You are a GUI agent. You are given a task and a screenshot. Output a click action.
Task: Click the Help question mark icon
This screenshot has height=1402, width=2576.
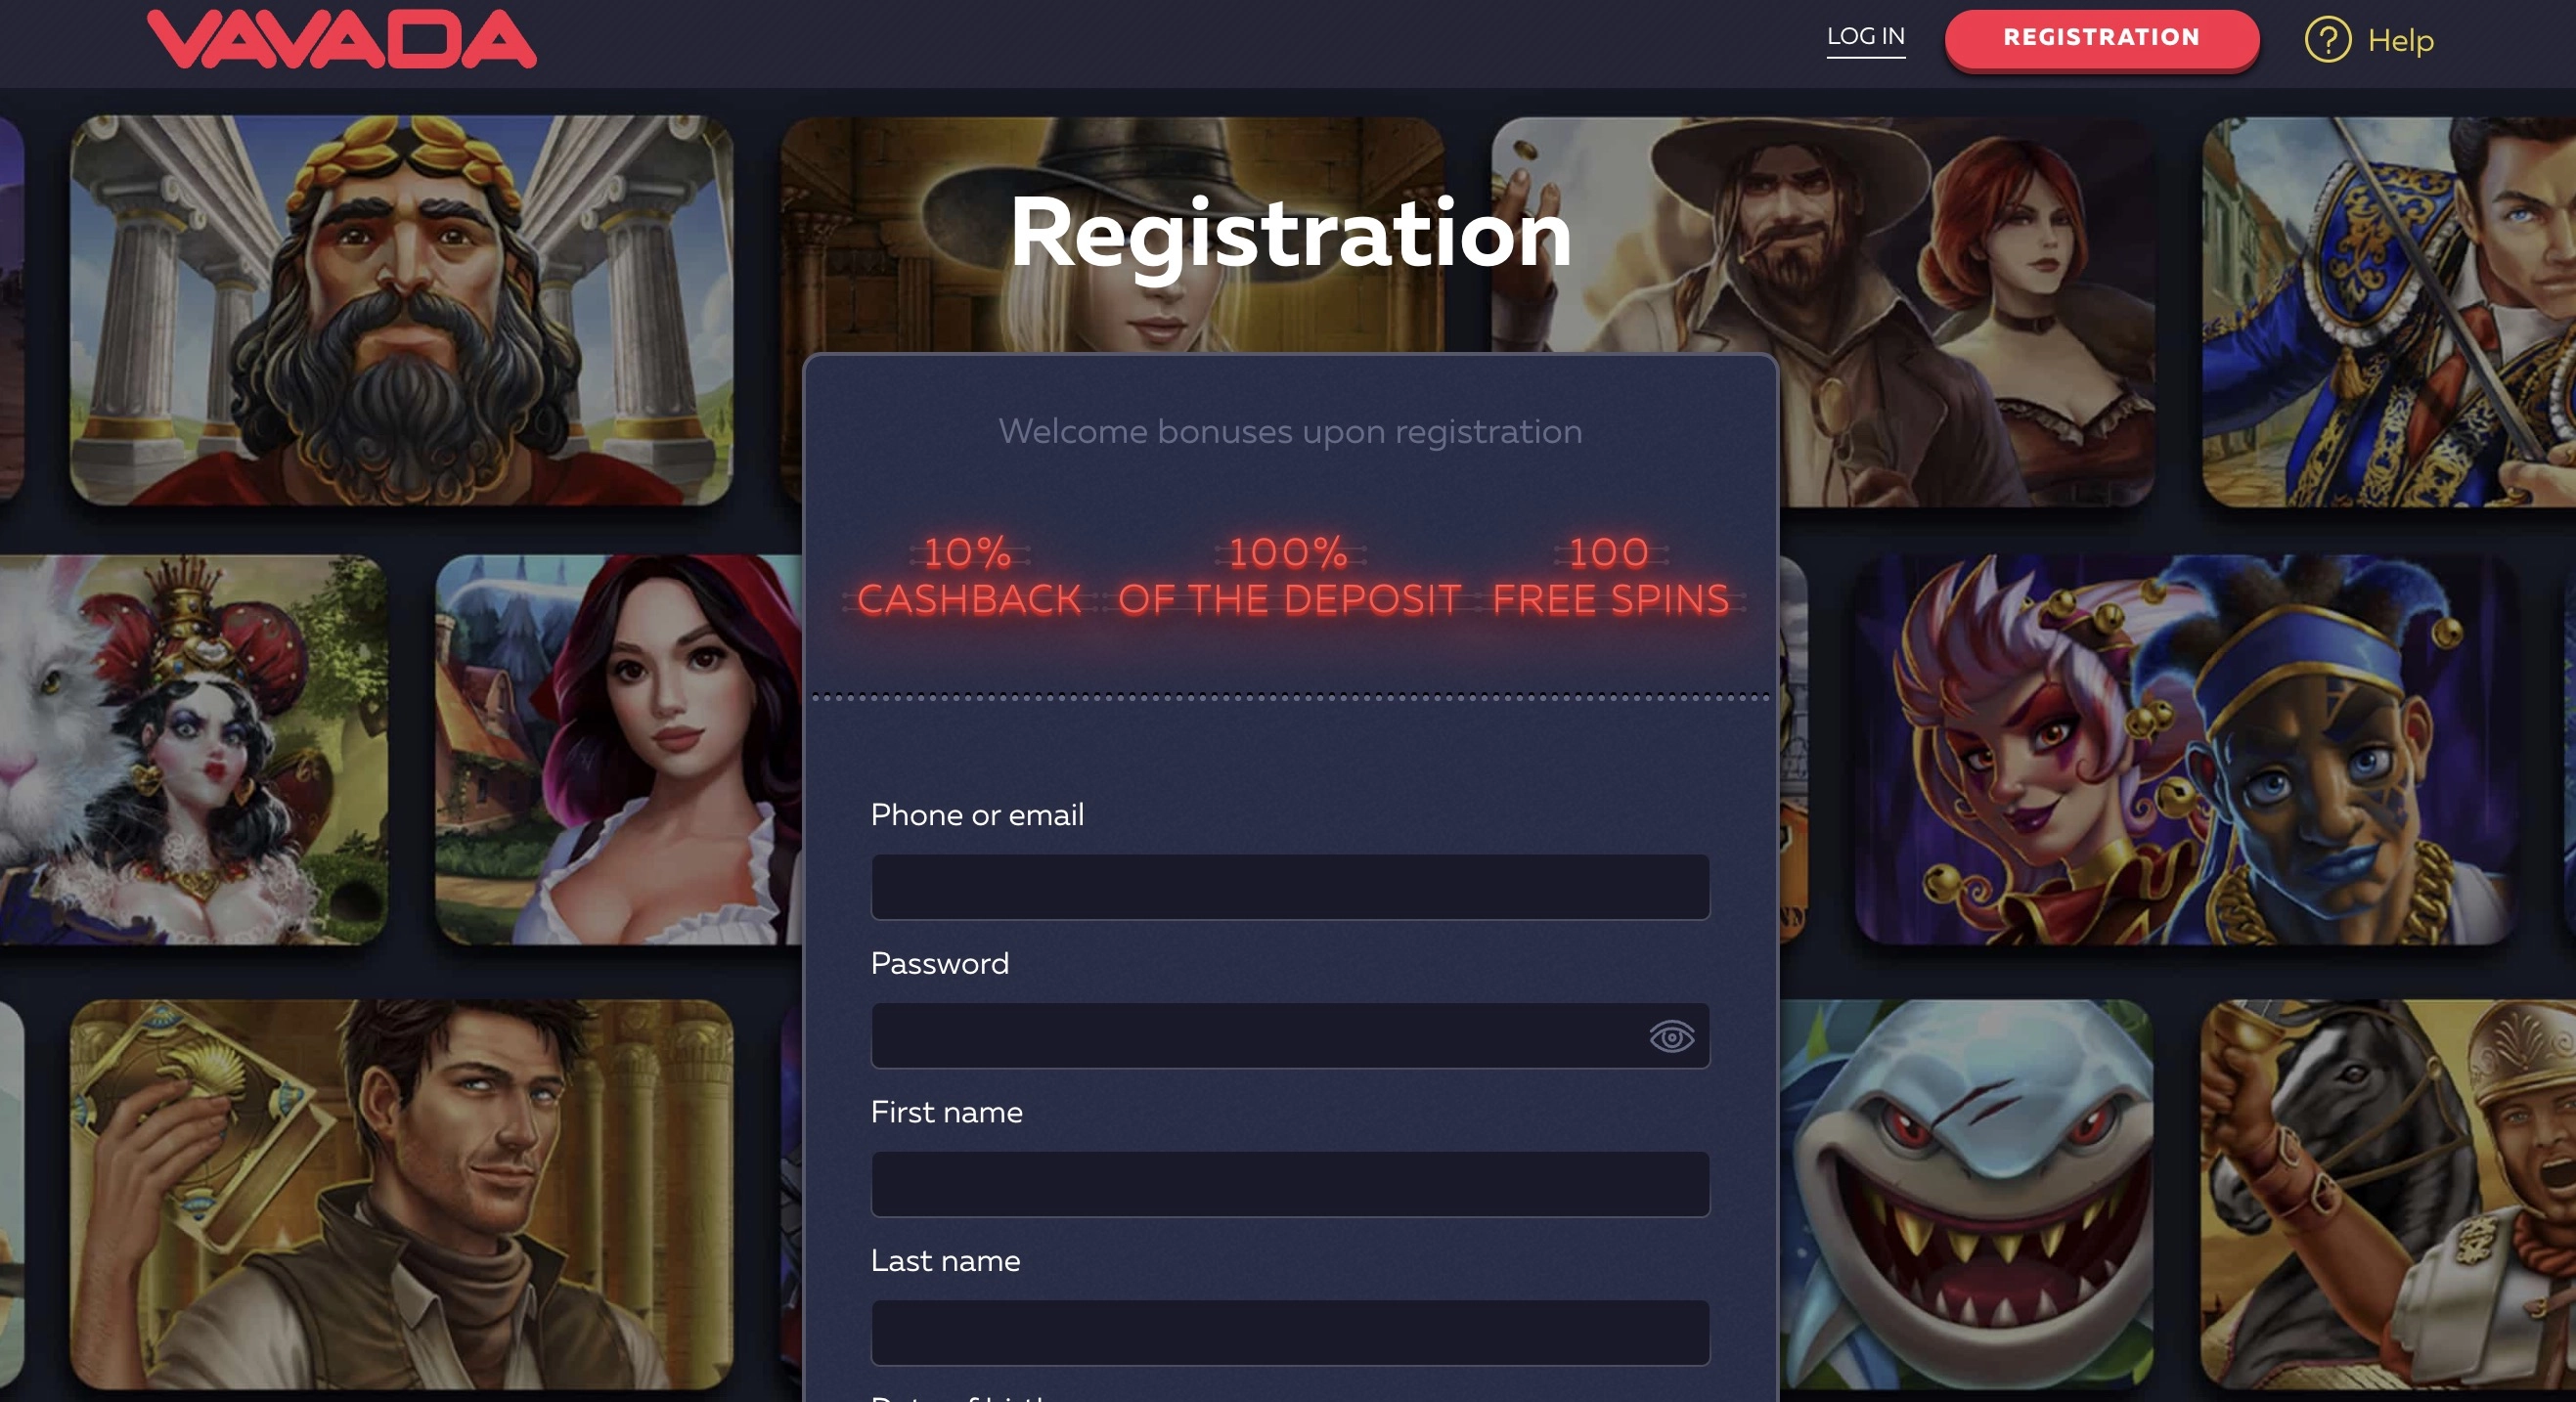coord(2327,40)
